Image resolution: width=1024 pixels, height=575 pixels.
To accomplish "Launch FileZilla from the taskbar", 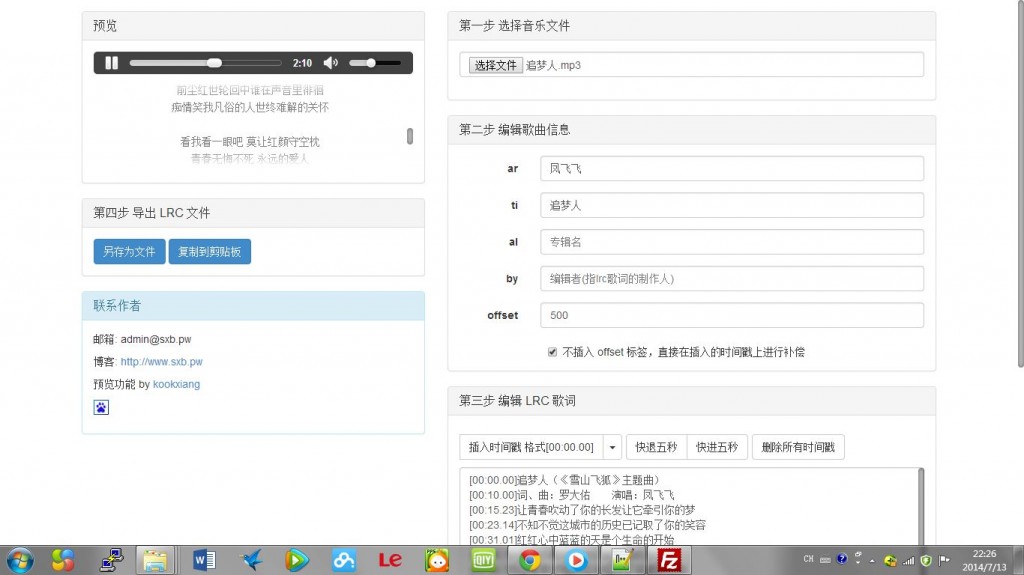I will pos(671,560).
